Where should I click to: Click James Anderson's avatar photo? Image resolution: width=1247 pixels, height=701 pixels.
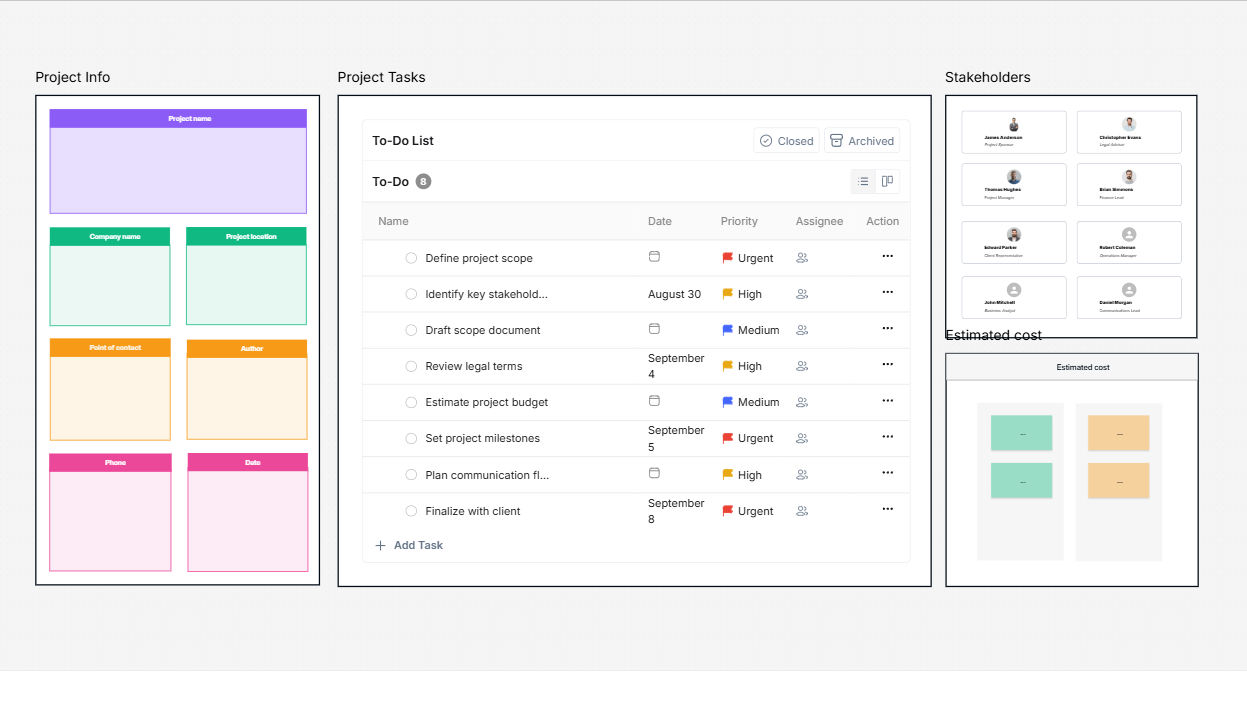pyautogui.click(x=1014, y=124)
